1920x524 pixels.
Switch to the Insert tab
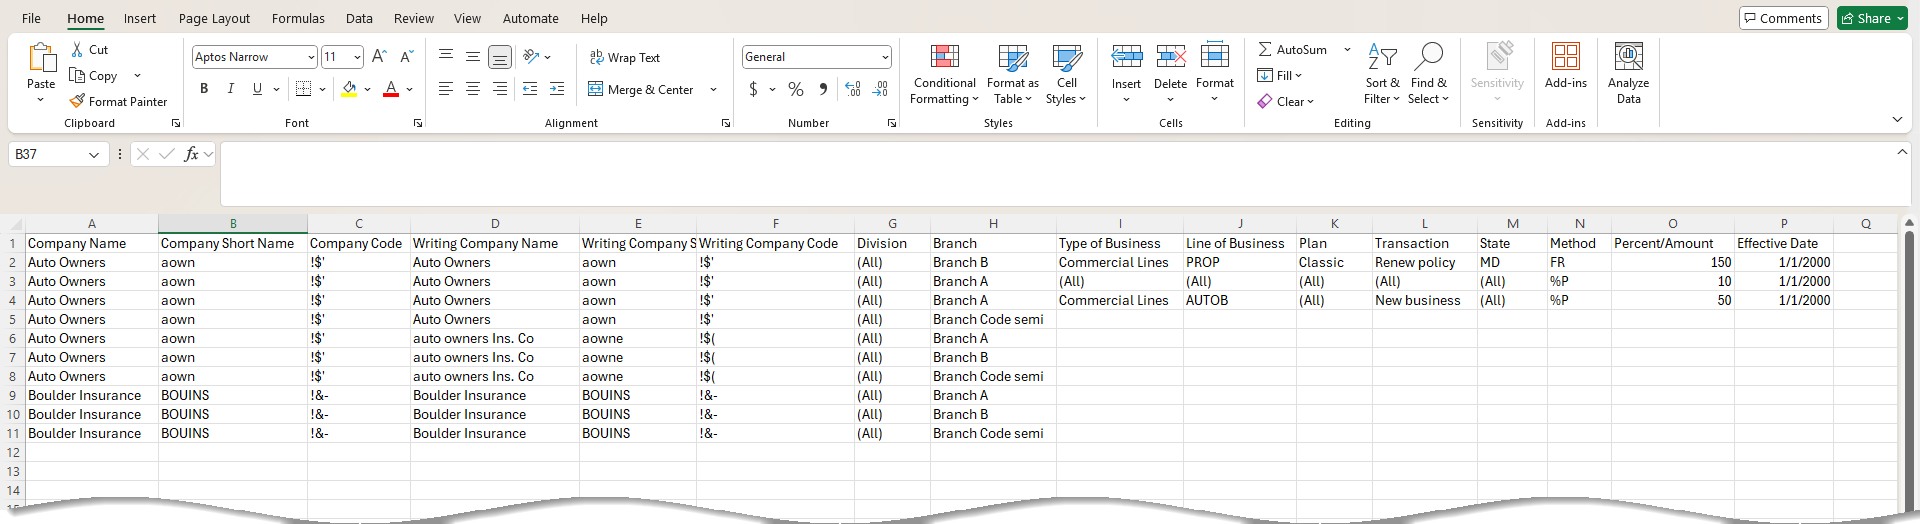click(x=140, y=18)
